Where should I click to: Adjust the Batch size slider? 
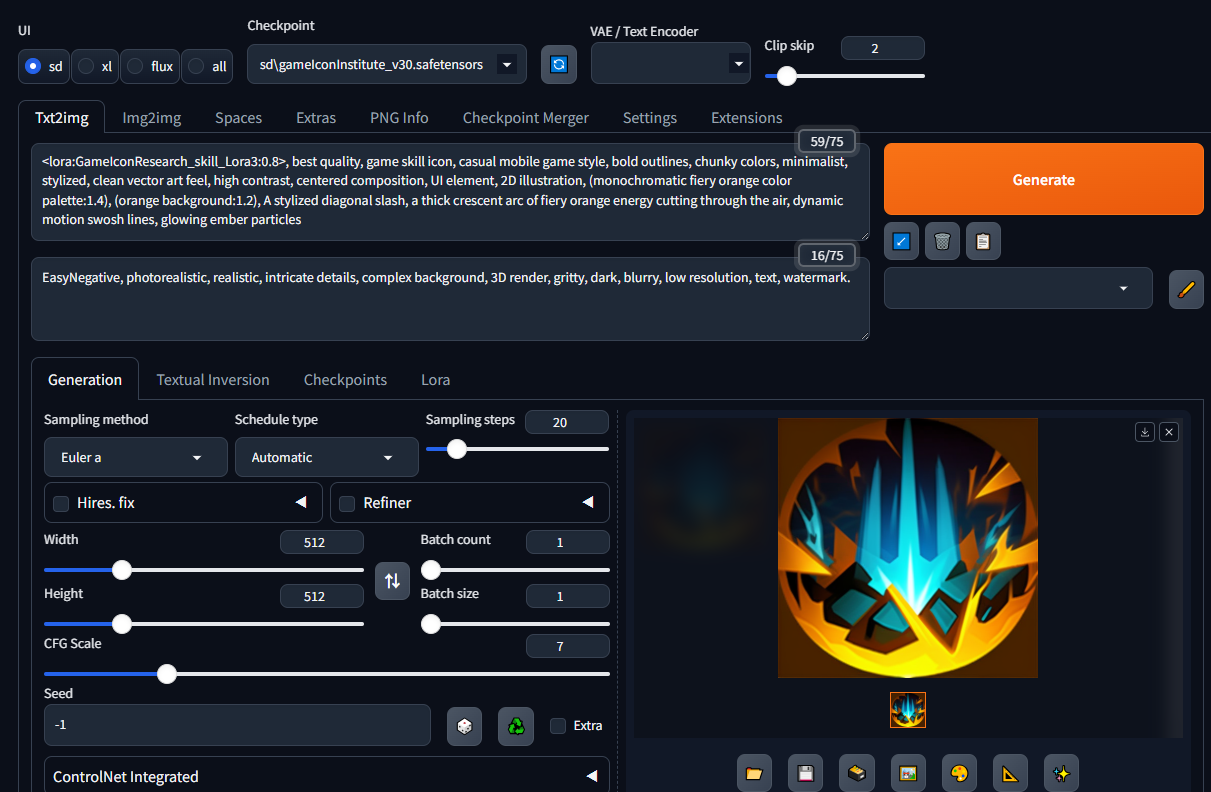click(x=515, y=624)
